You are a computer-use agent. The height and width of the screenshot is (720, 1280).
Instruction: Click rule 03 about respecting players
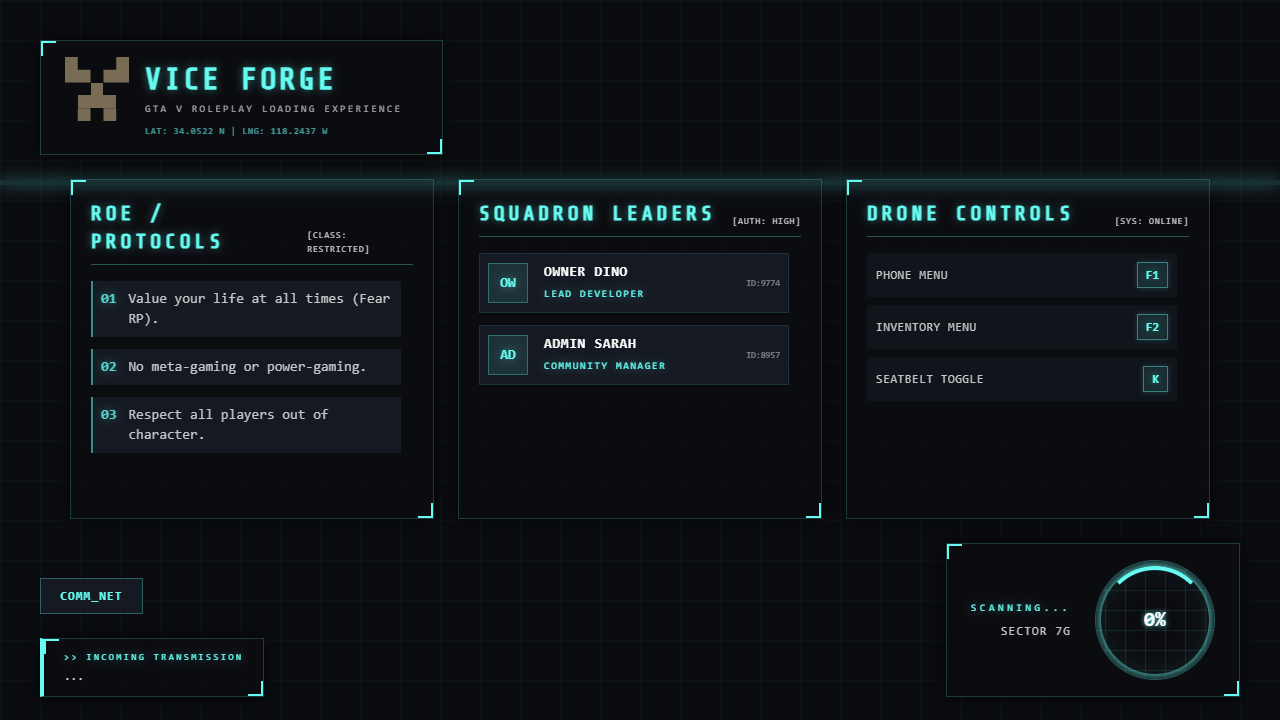pos(246,425)
